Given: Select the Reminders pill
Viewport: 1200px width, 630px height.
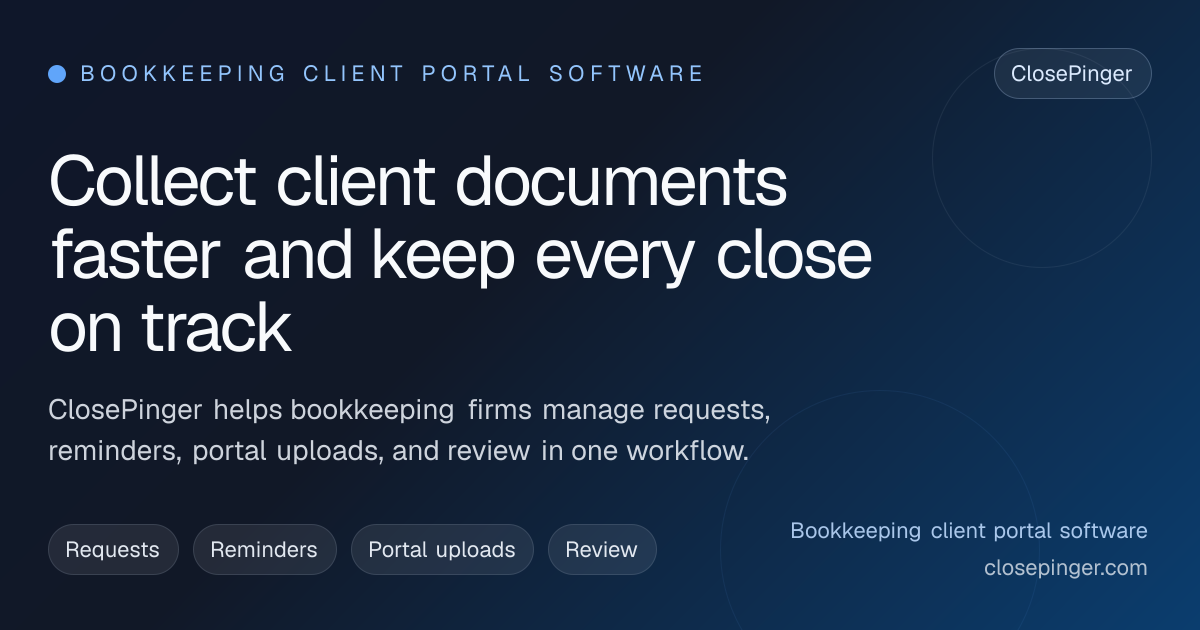Looking at the screenshot, I should 264,550.
